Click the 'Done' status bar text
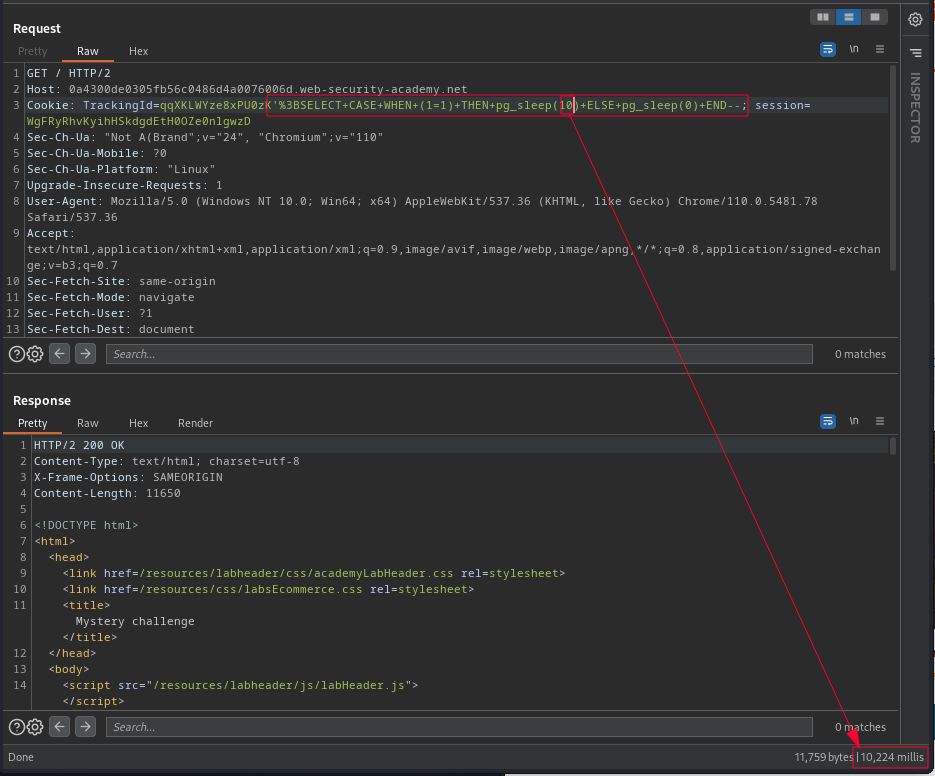 [x=21, y=757]
